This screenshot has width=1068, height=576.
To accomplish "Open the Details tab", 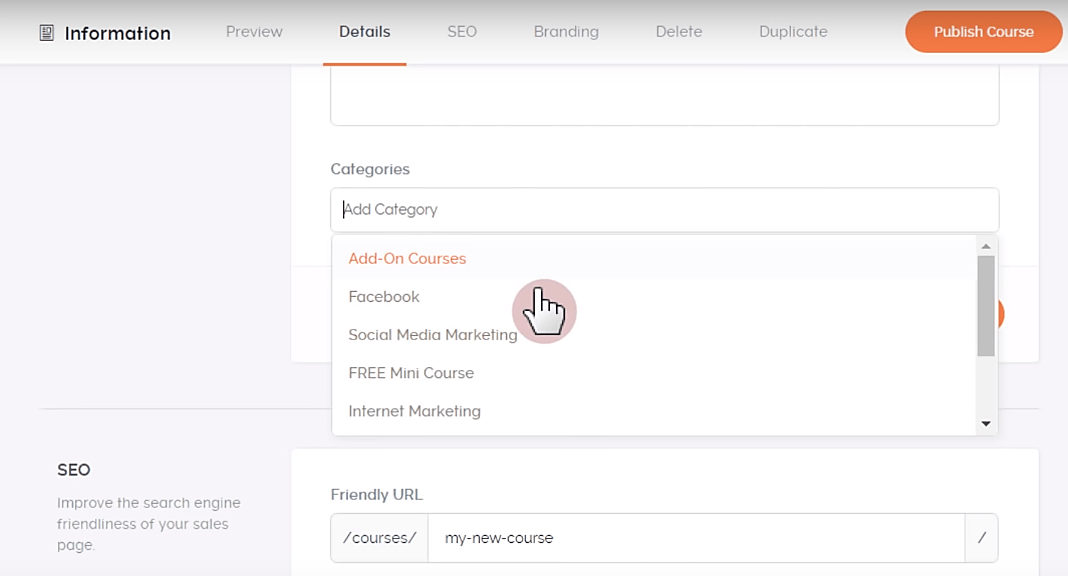I will click(x=364, y=32).
